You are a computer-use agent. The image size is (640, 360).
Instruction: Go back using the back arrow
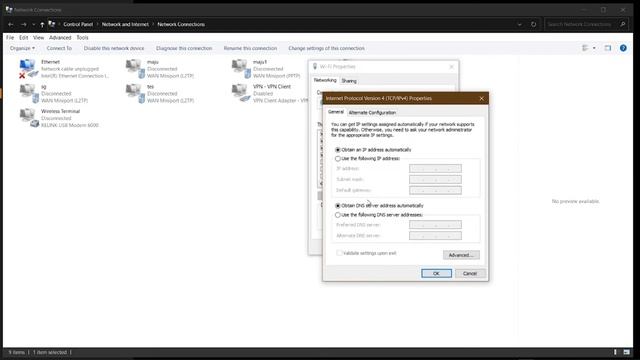coord(11,24)
